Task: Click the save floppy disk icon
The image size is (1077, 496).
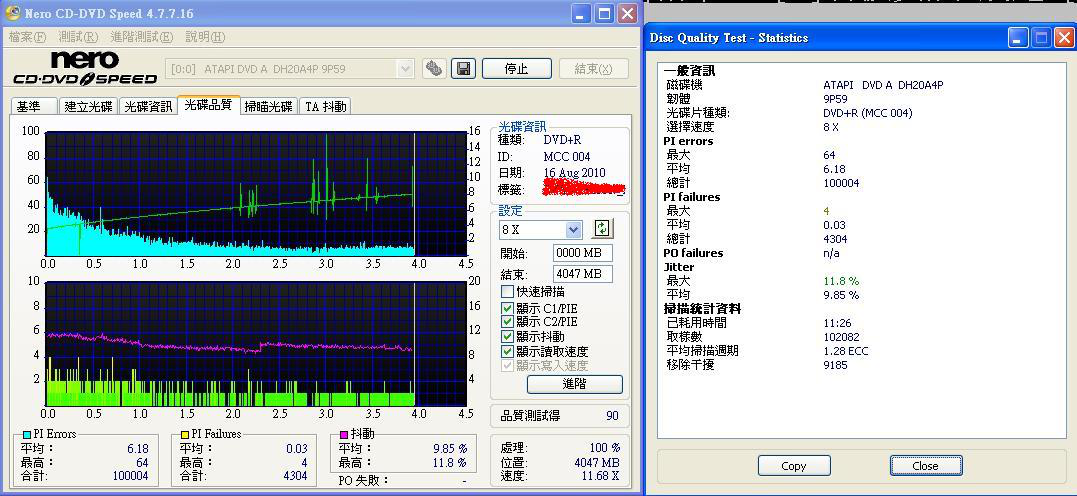Action: [463, 68]
